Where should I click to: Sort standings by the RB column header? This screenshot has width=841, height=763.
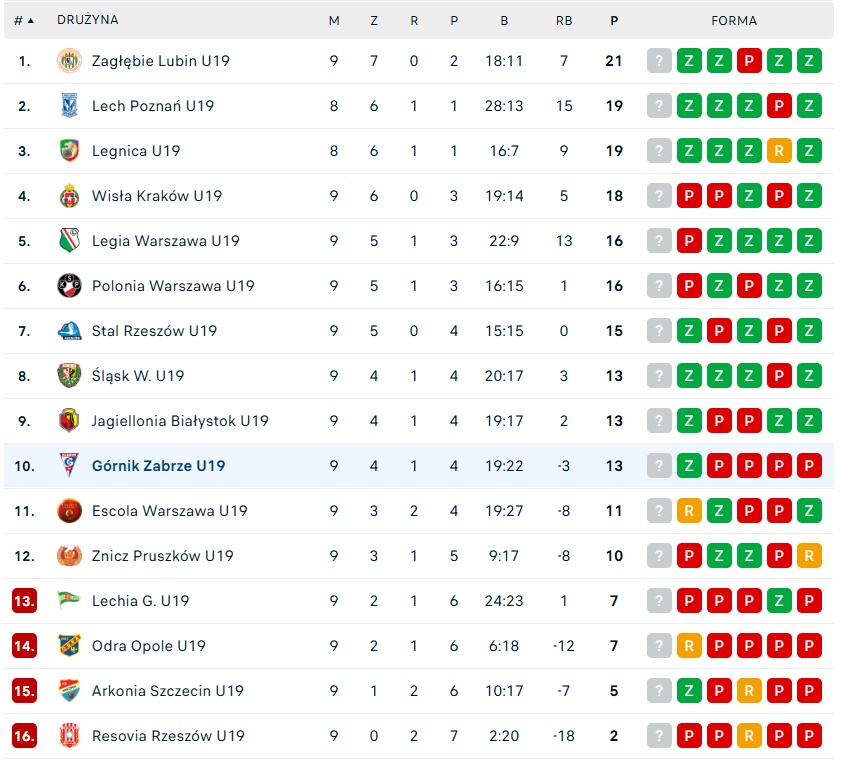564,20
